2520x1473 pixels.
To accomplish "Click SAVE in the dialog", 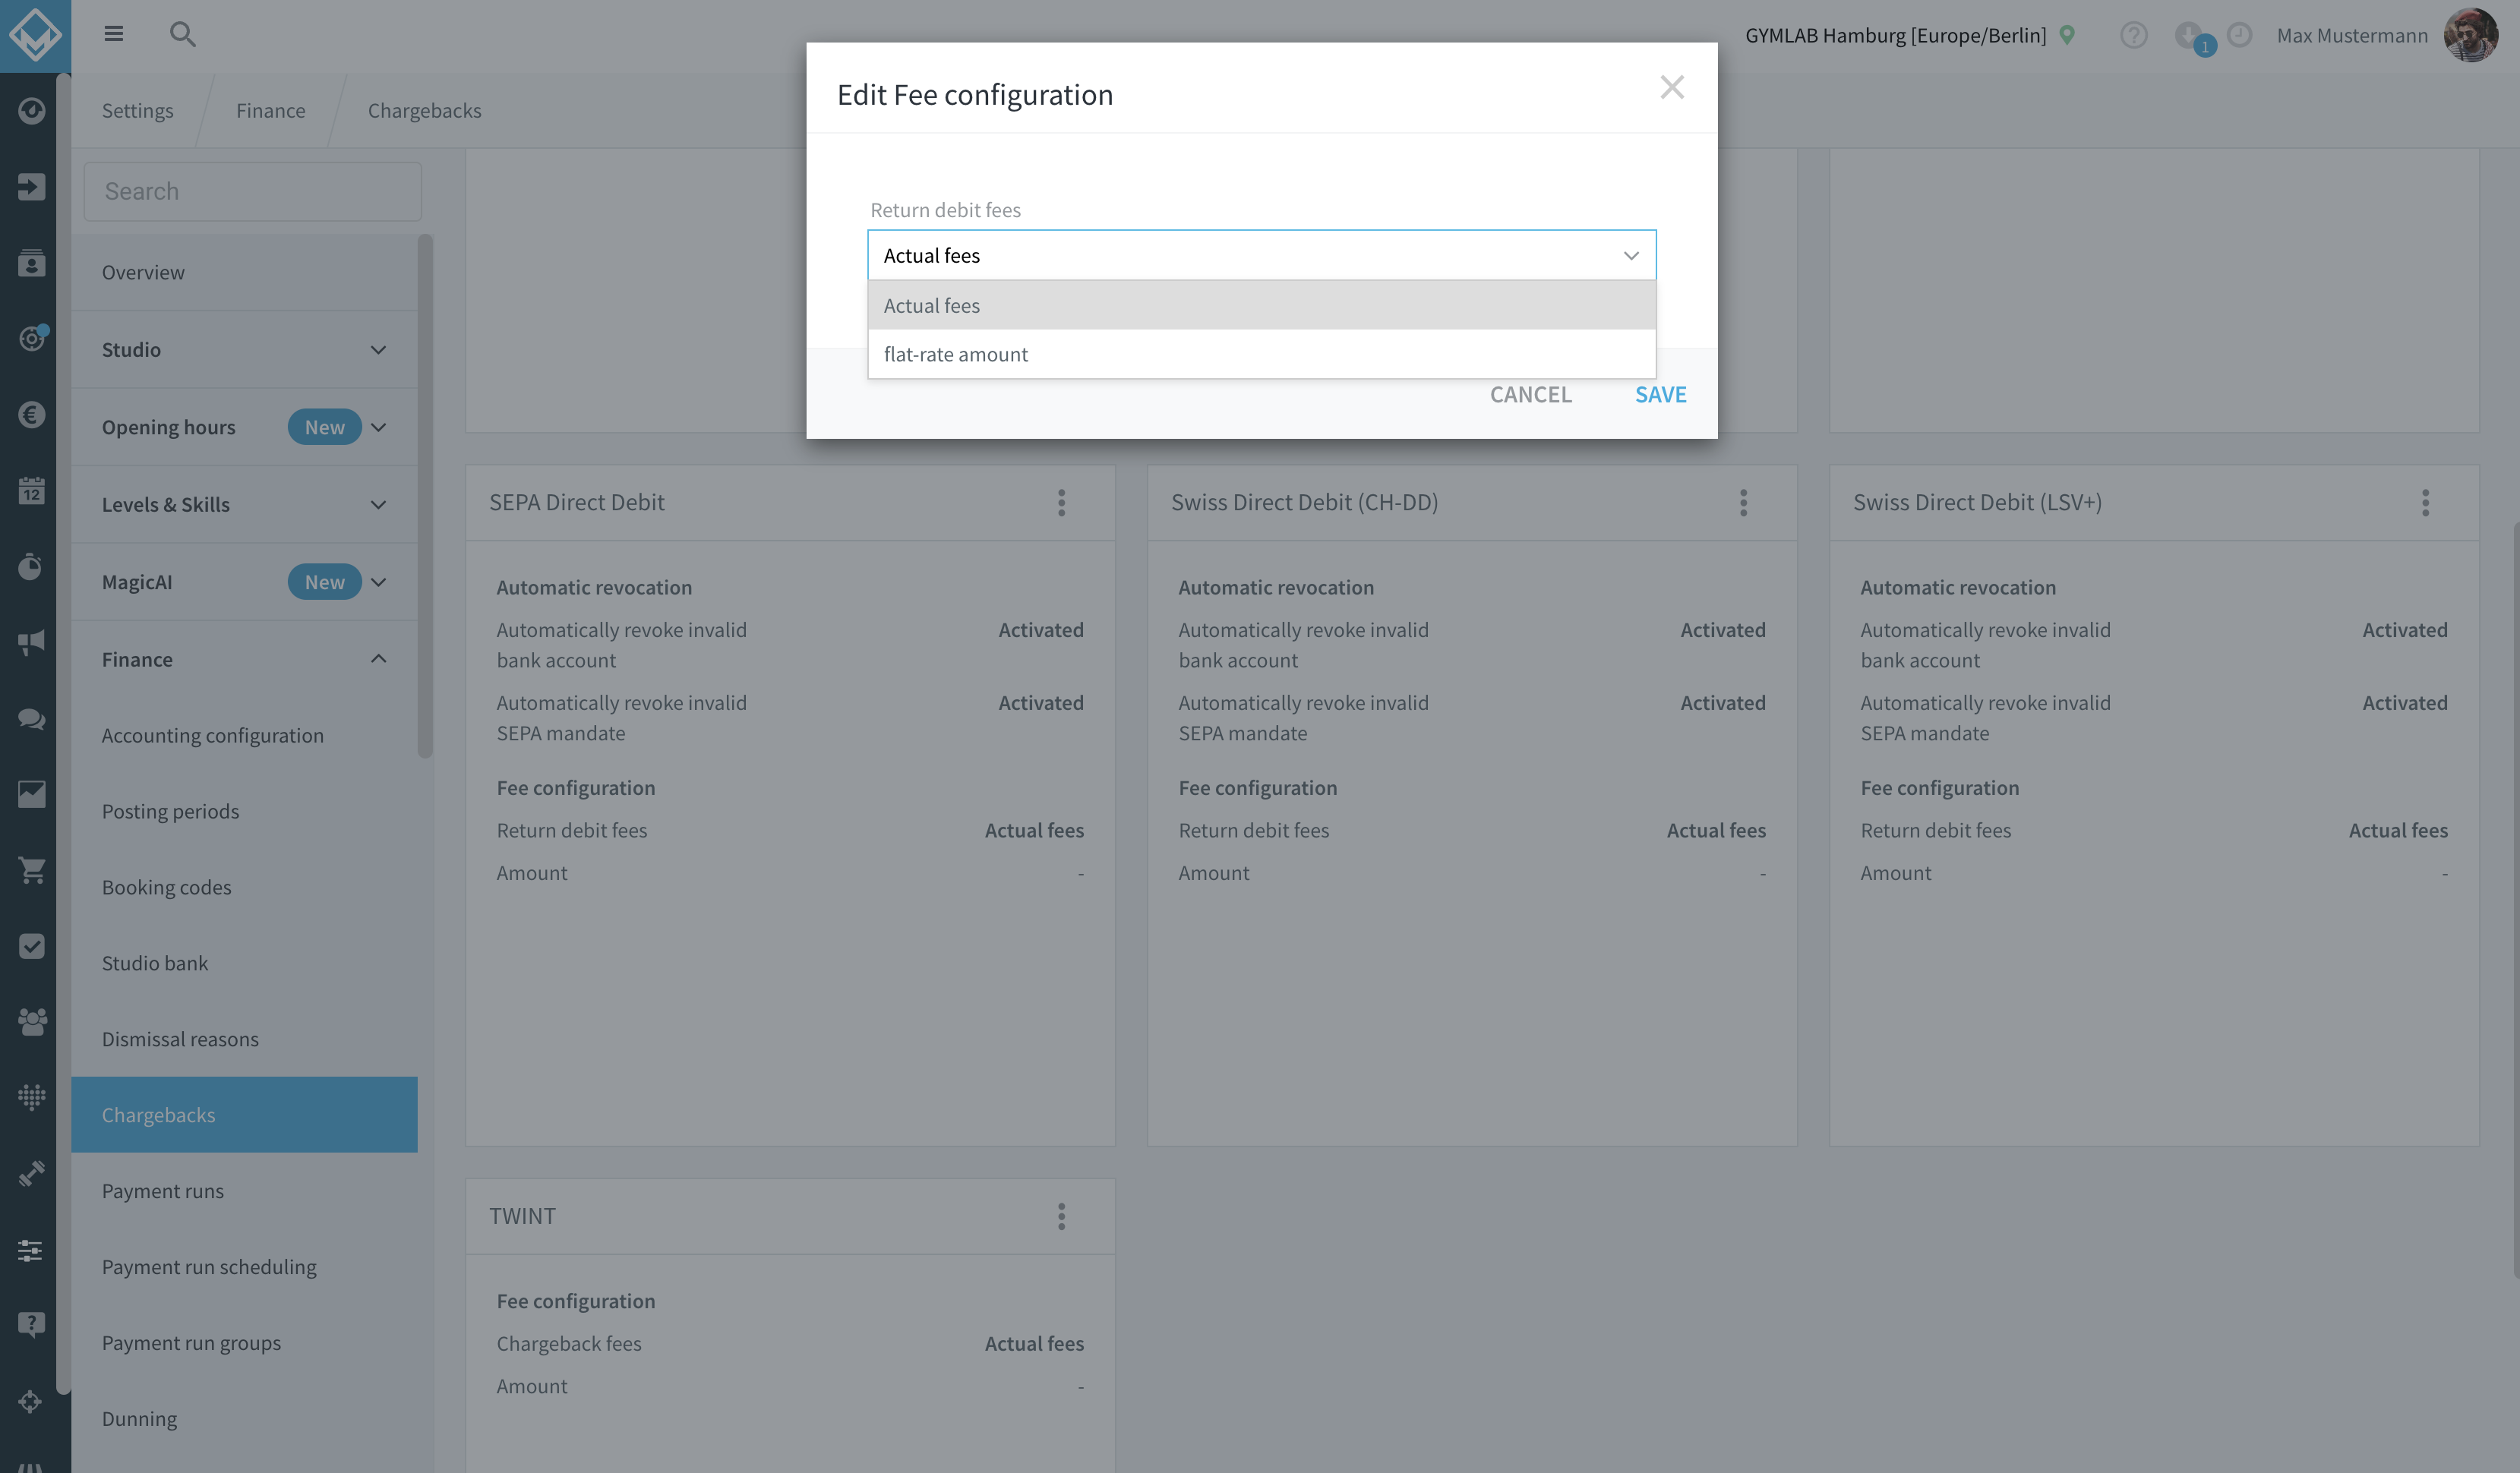I will pyautogui.click(x=1660, y=394).
